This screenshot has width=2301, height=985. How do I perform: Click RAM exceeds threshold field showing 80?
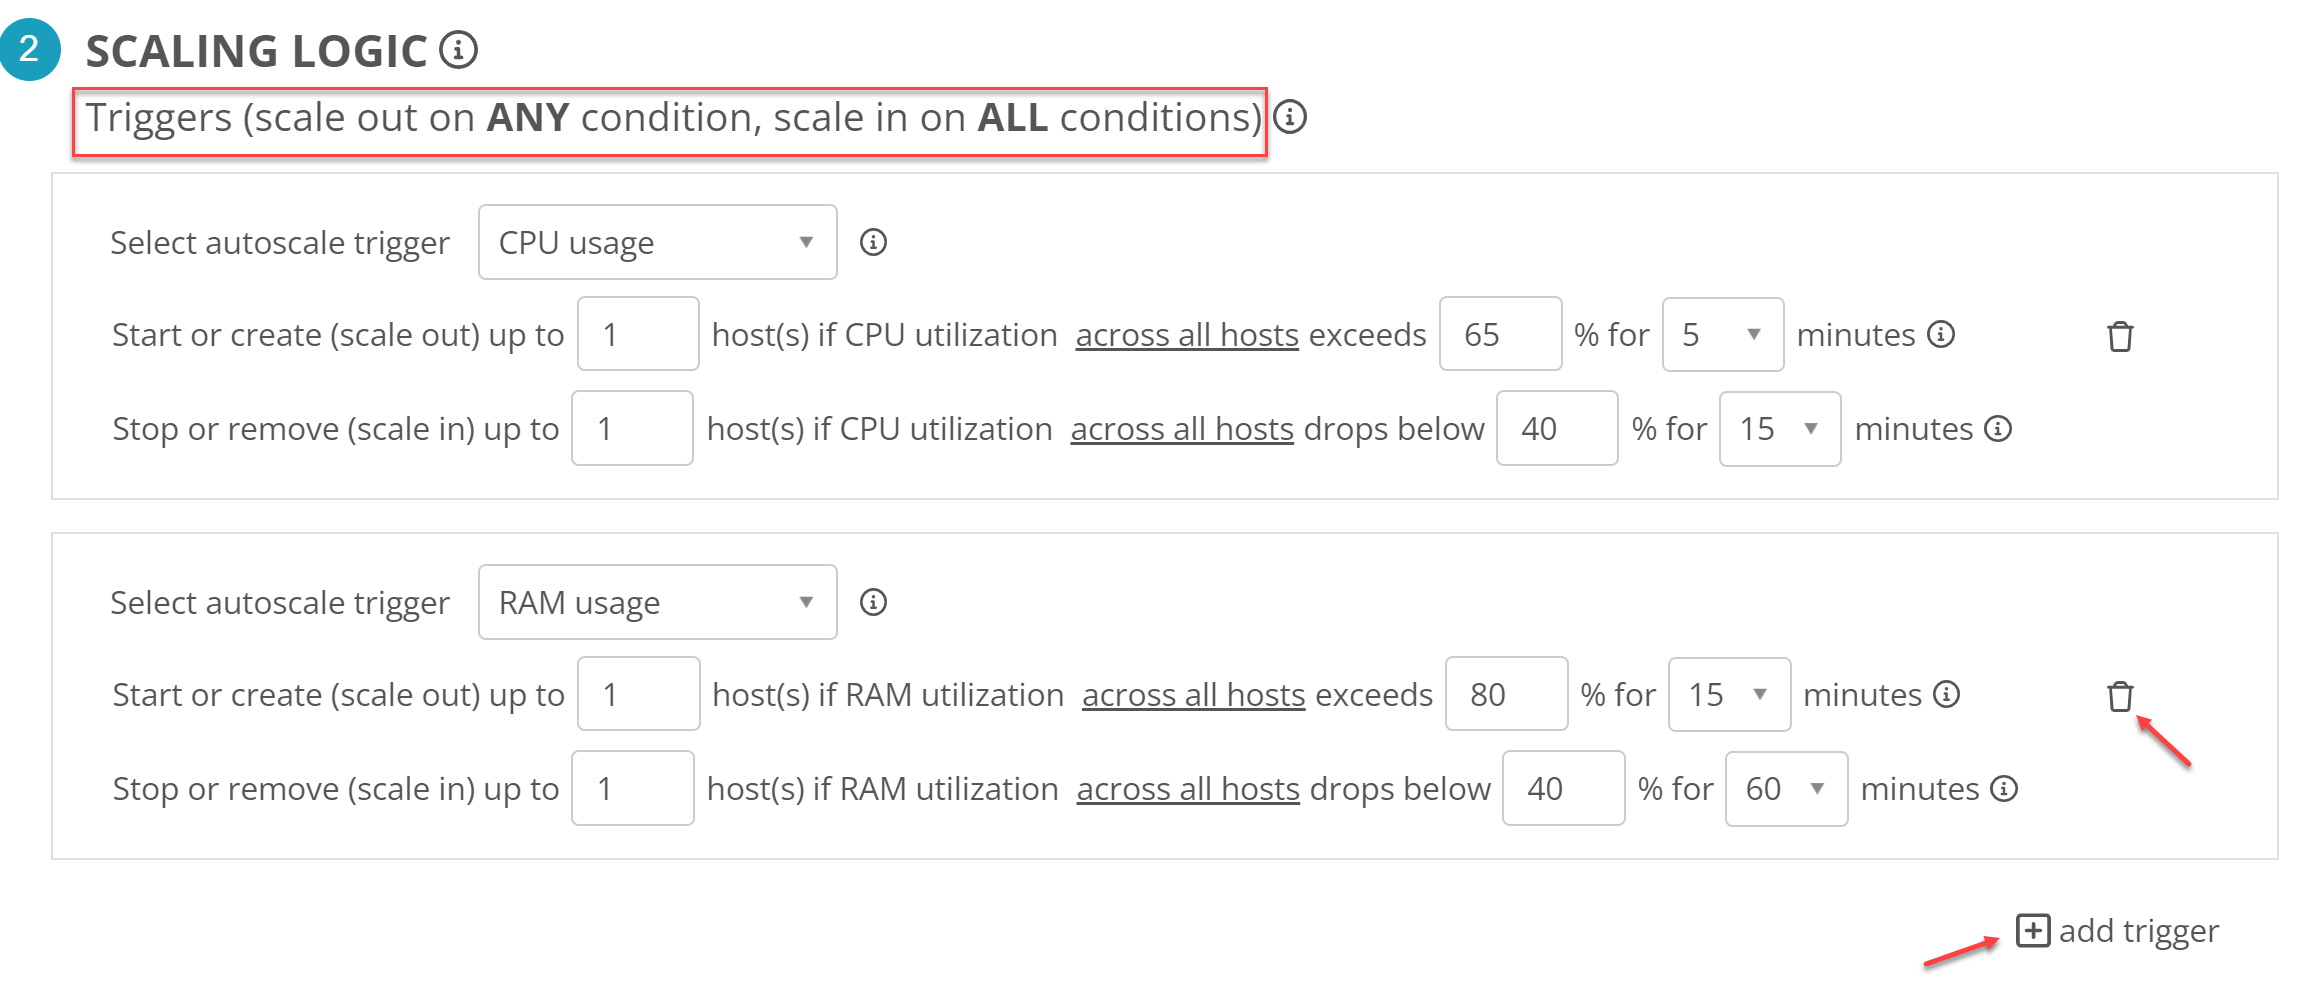click(x=1505, y=694)
